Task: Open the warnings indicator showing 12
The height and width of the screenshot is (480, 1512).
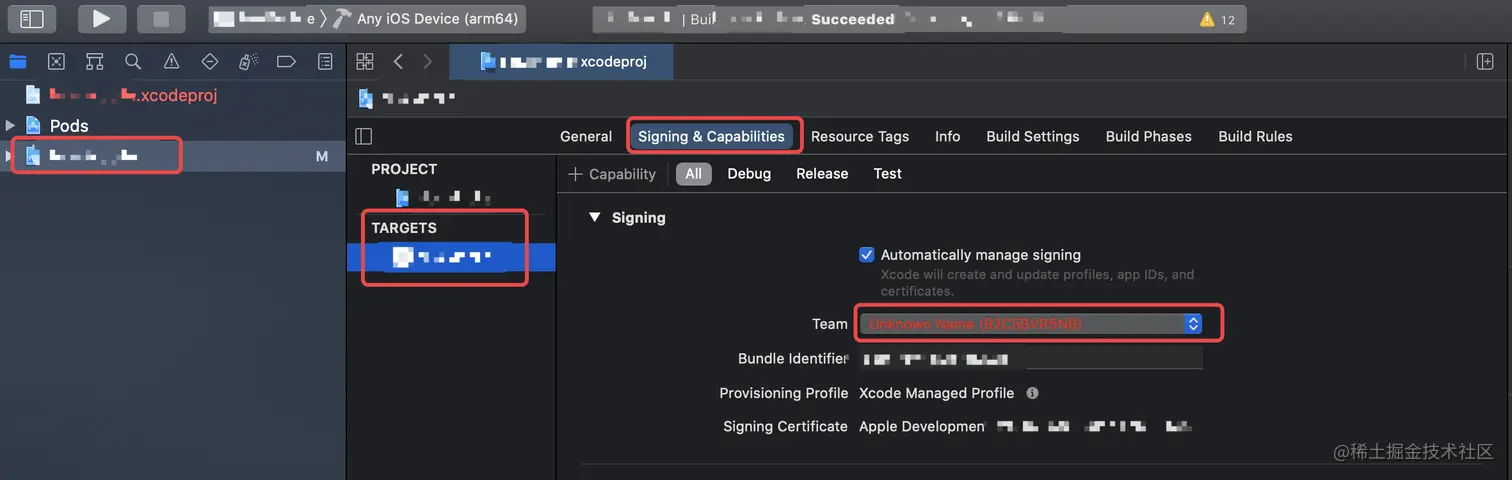Action: (x=1218, y=19)
